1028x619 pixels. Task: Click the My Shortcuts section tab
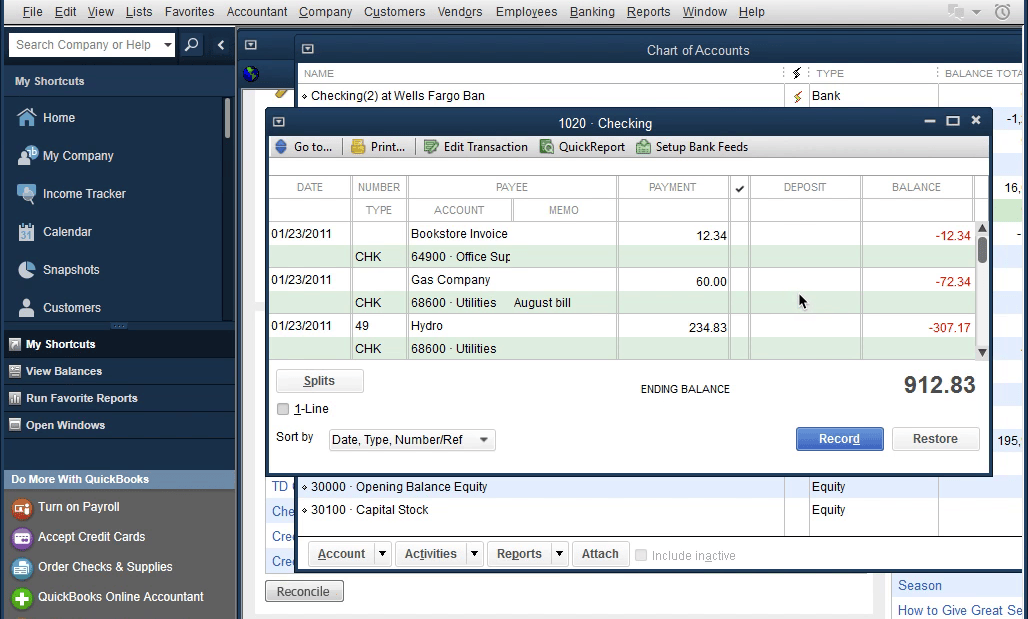[x=119, y=344]
